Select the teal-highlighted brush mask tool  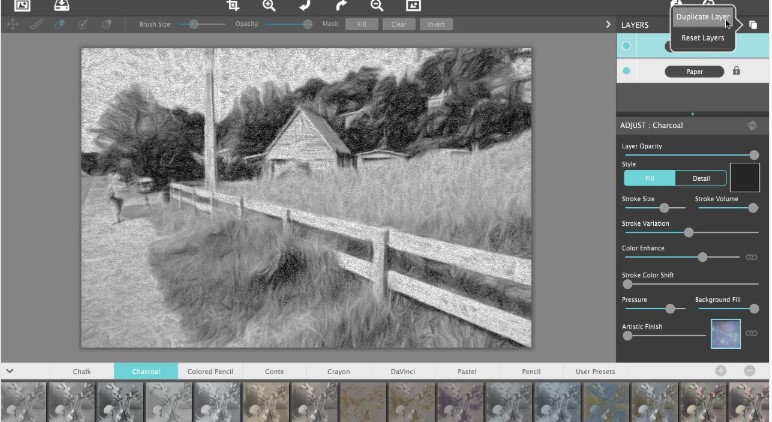60,24
